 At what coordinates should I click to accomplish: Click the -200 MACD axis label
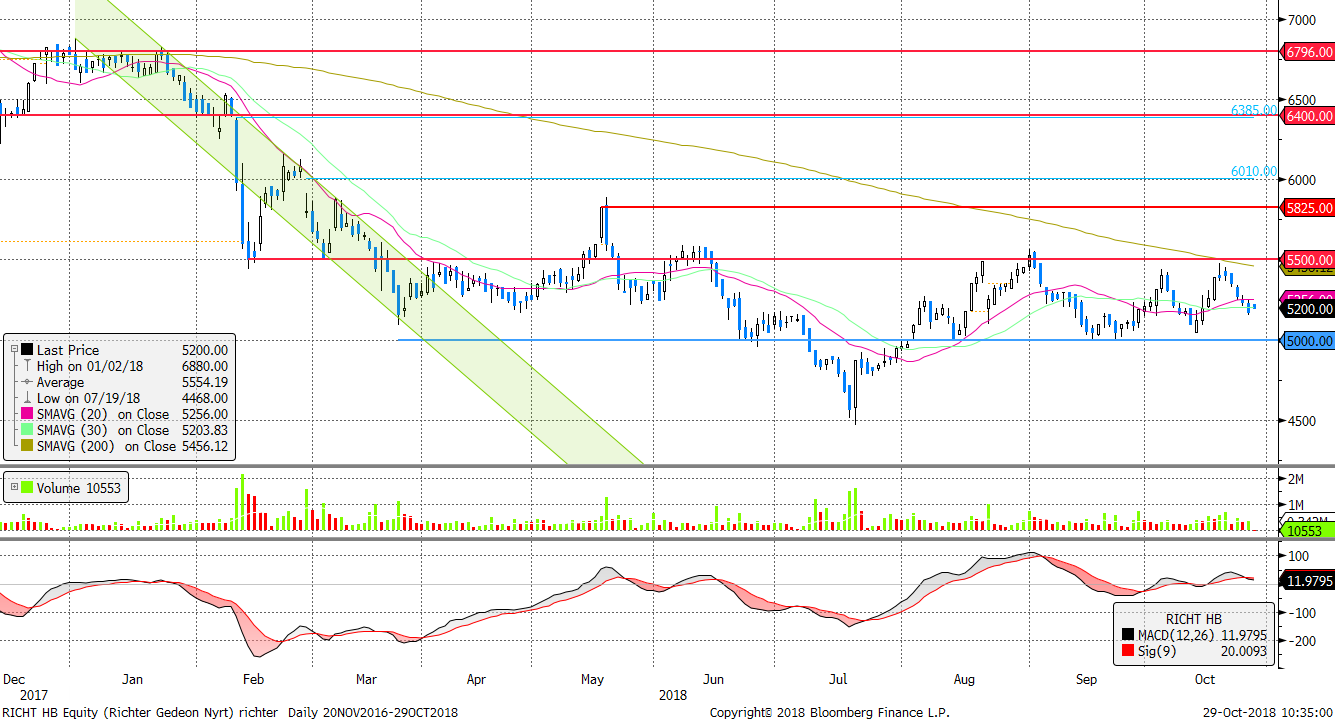1301,640
